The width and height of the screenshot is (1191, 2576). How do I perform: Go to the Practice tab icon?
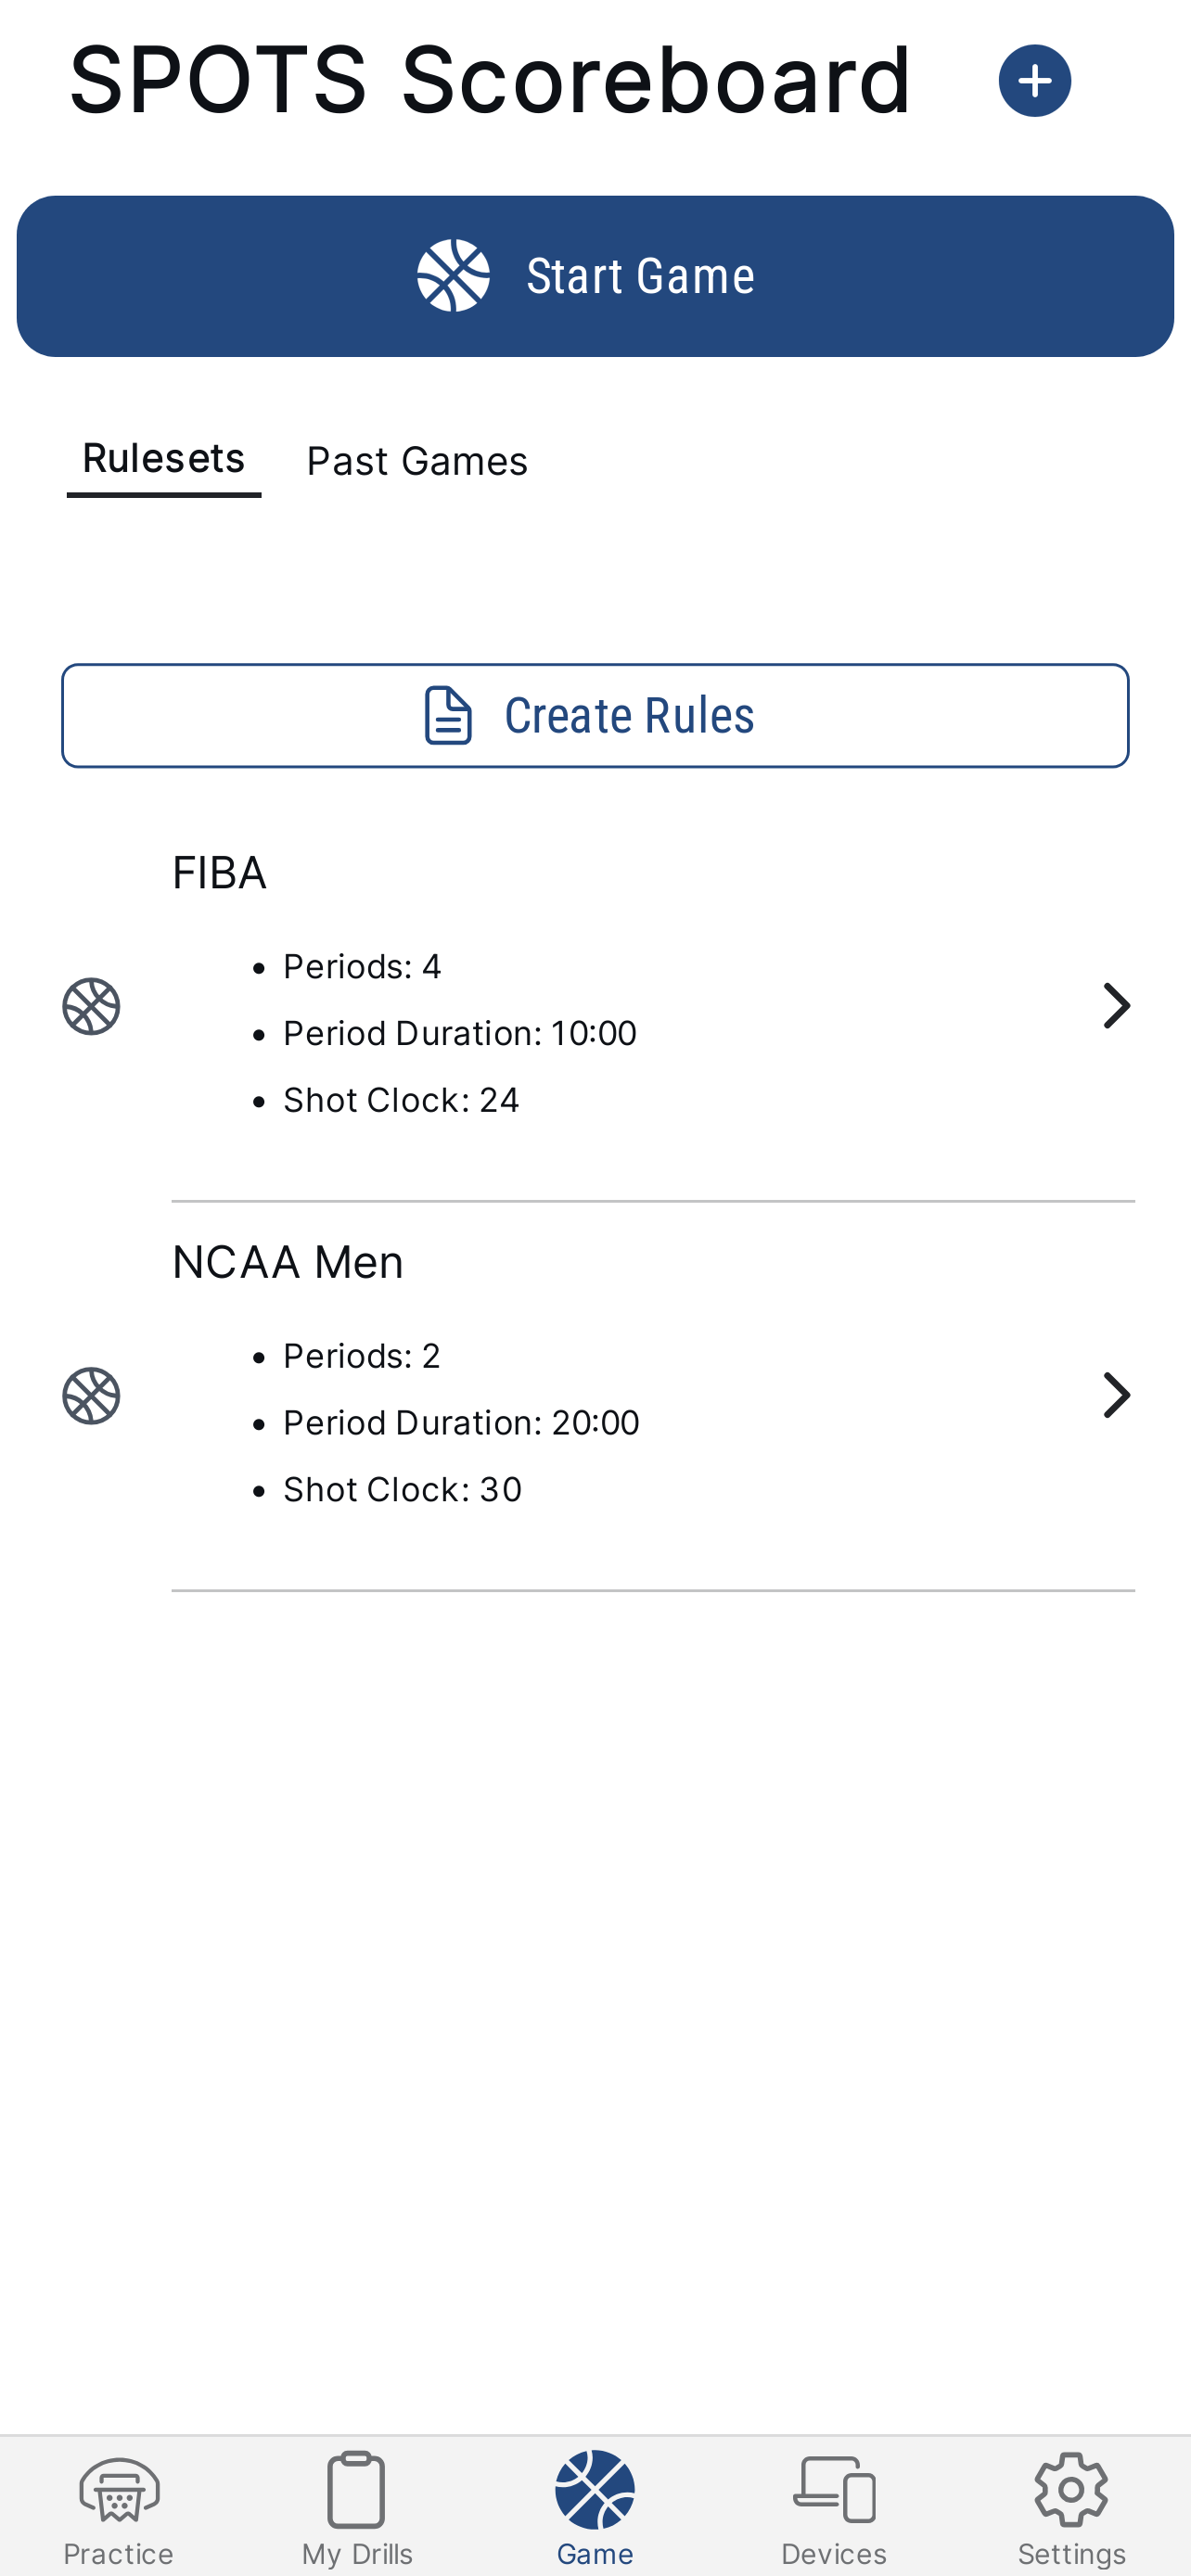[x=119, y=2489]
